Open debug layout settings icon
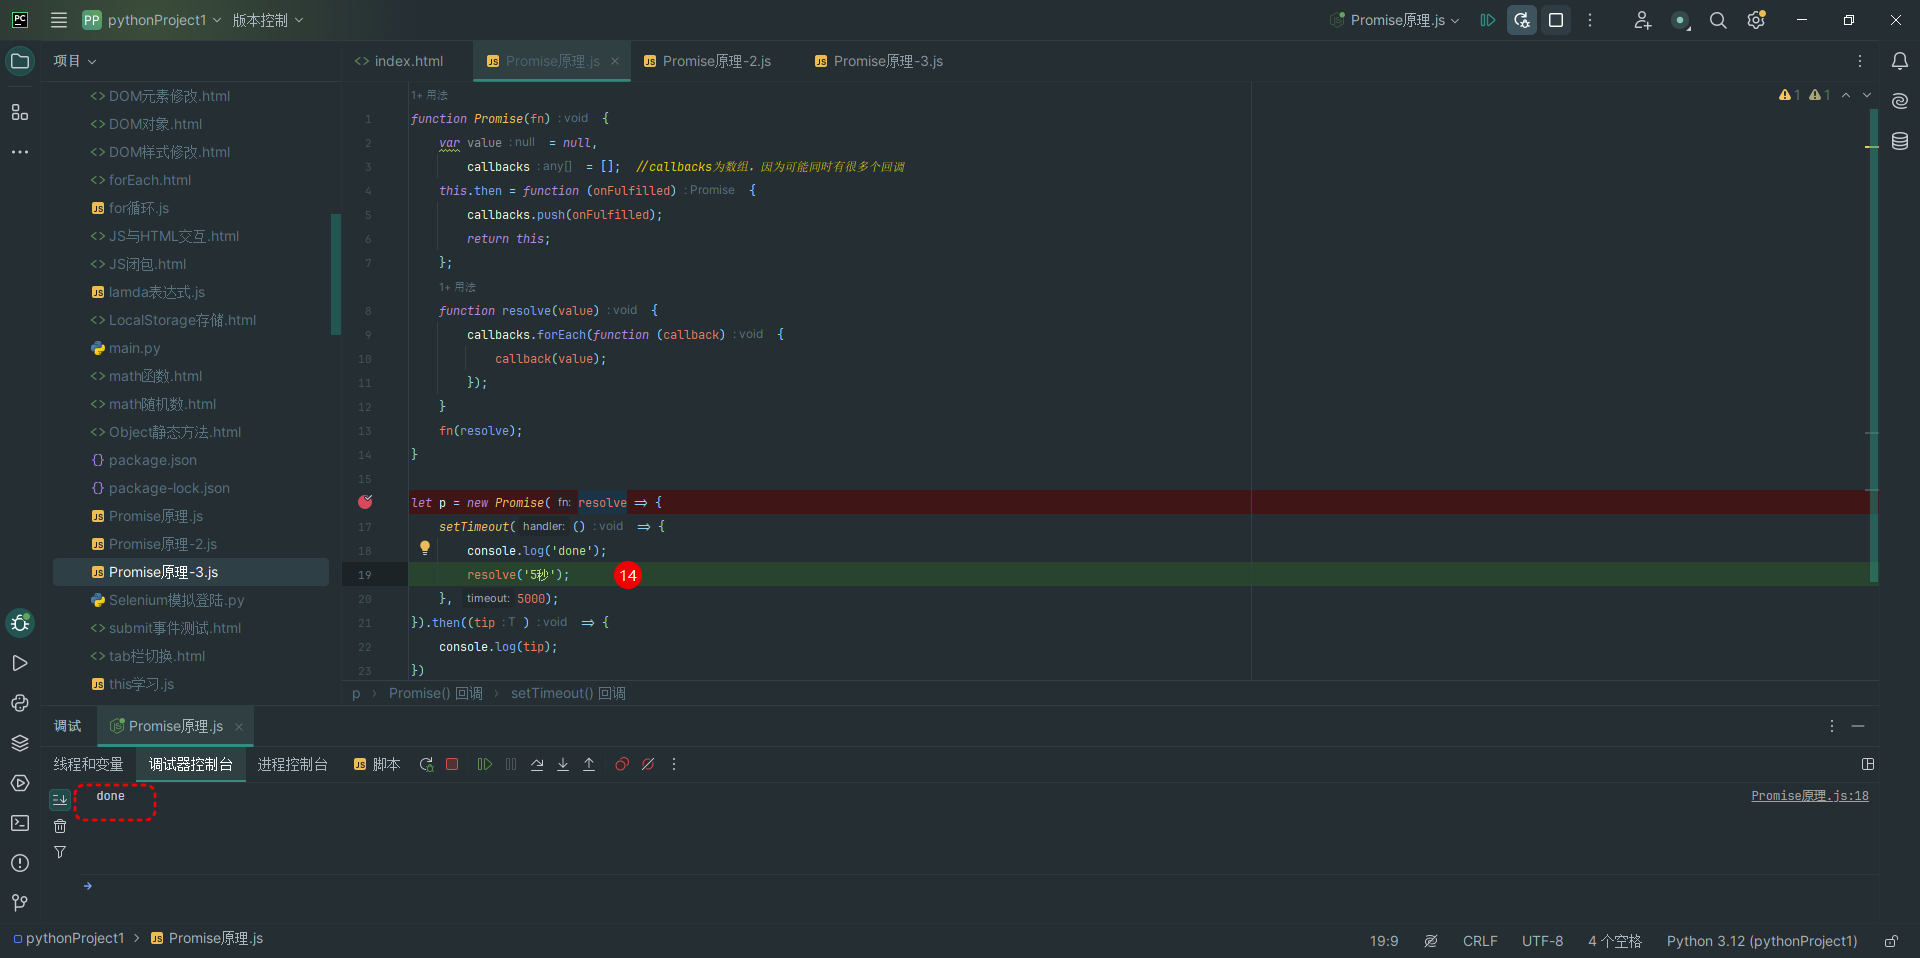Viewport: 1920px width, 958px height. click(1868, 764)
